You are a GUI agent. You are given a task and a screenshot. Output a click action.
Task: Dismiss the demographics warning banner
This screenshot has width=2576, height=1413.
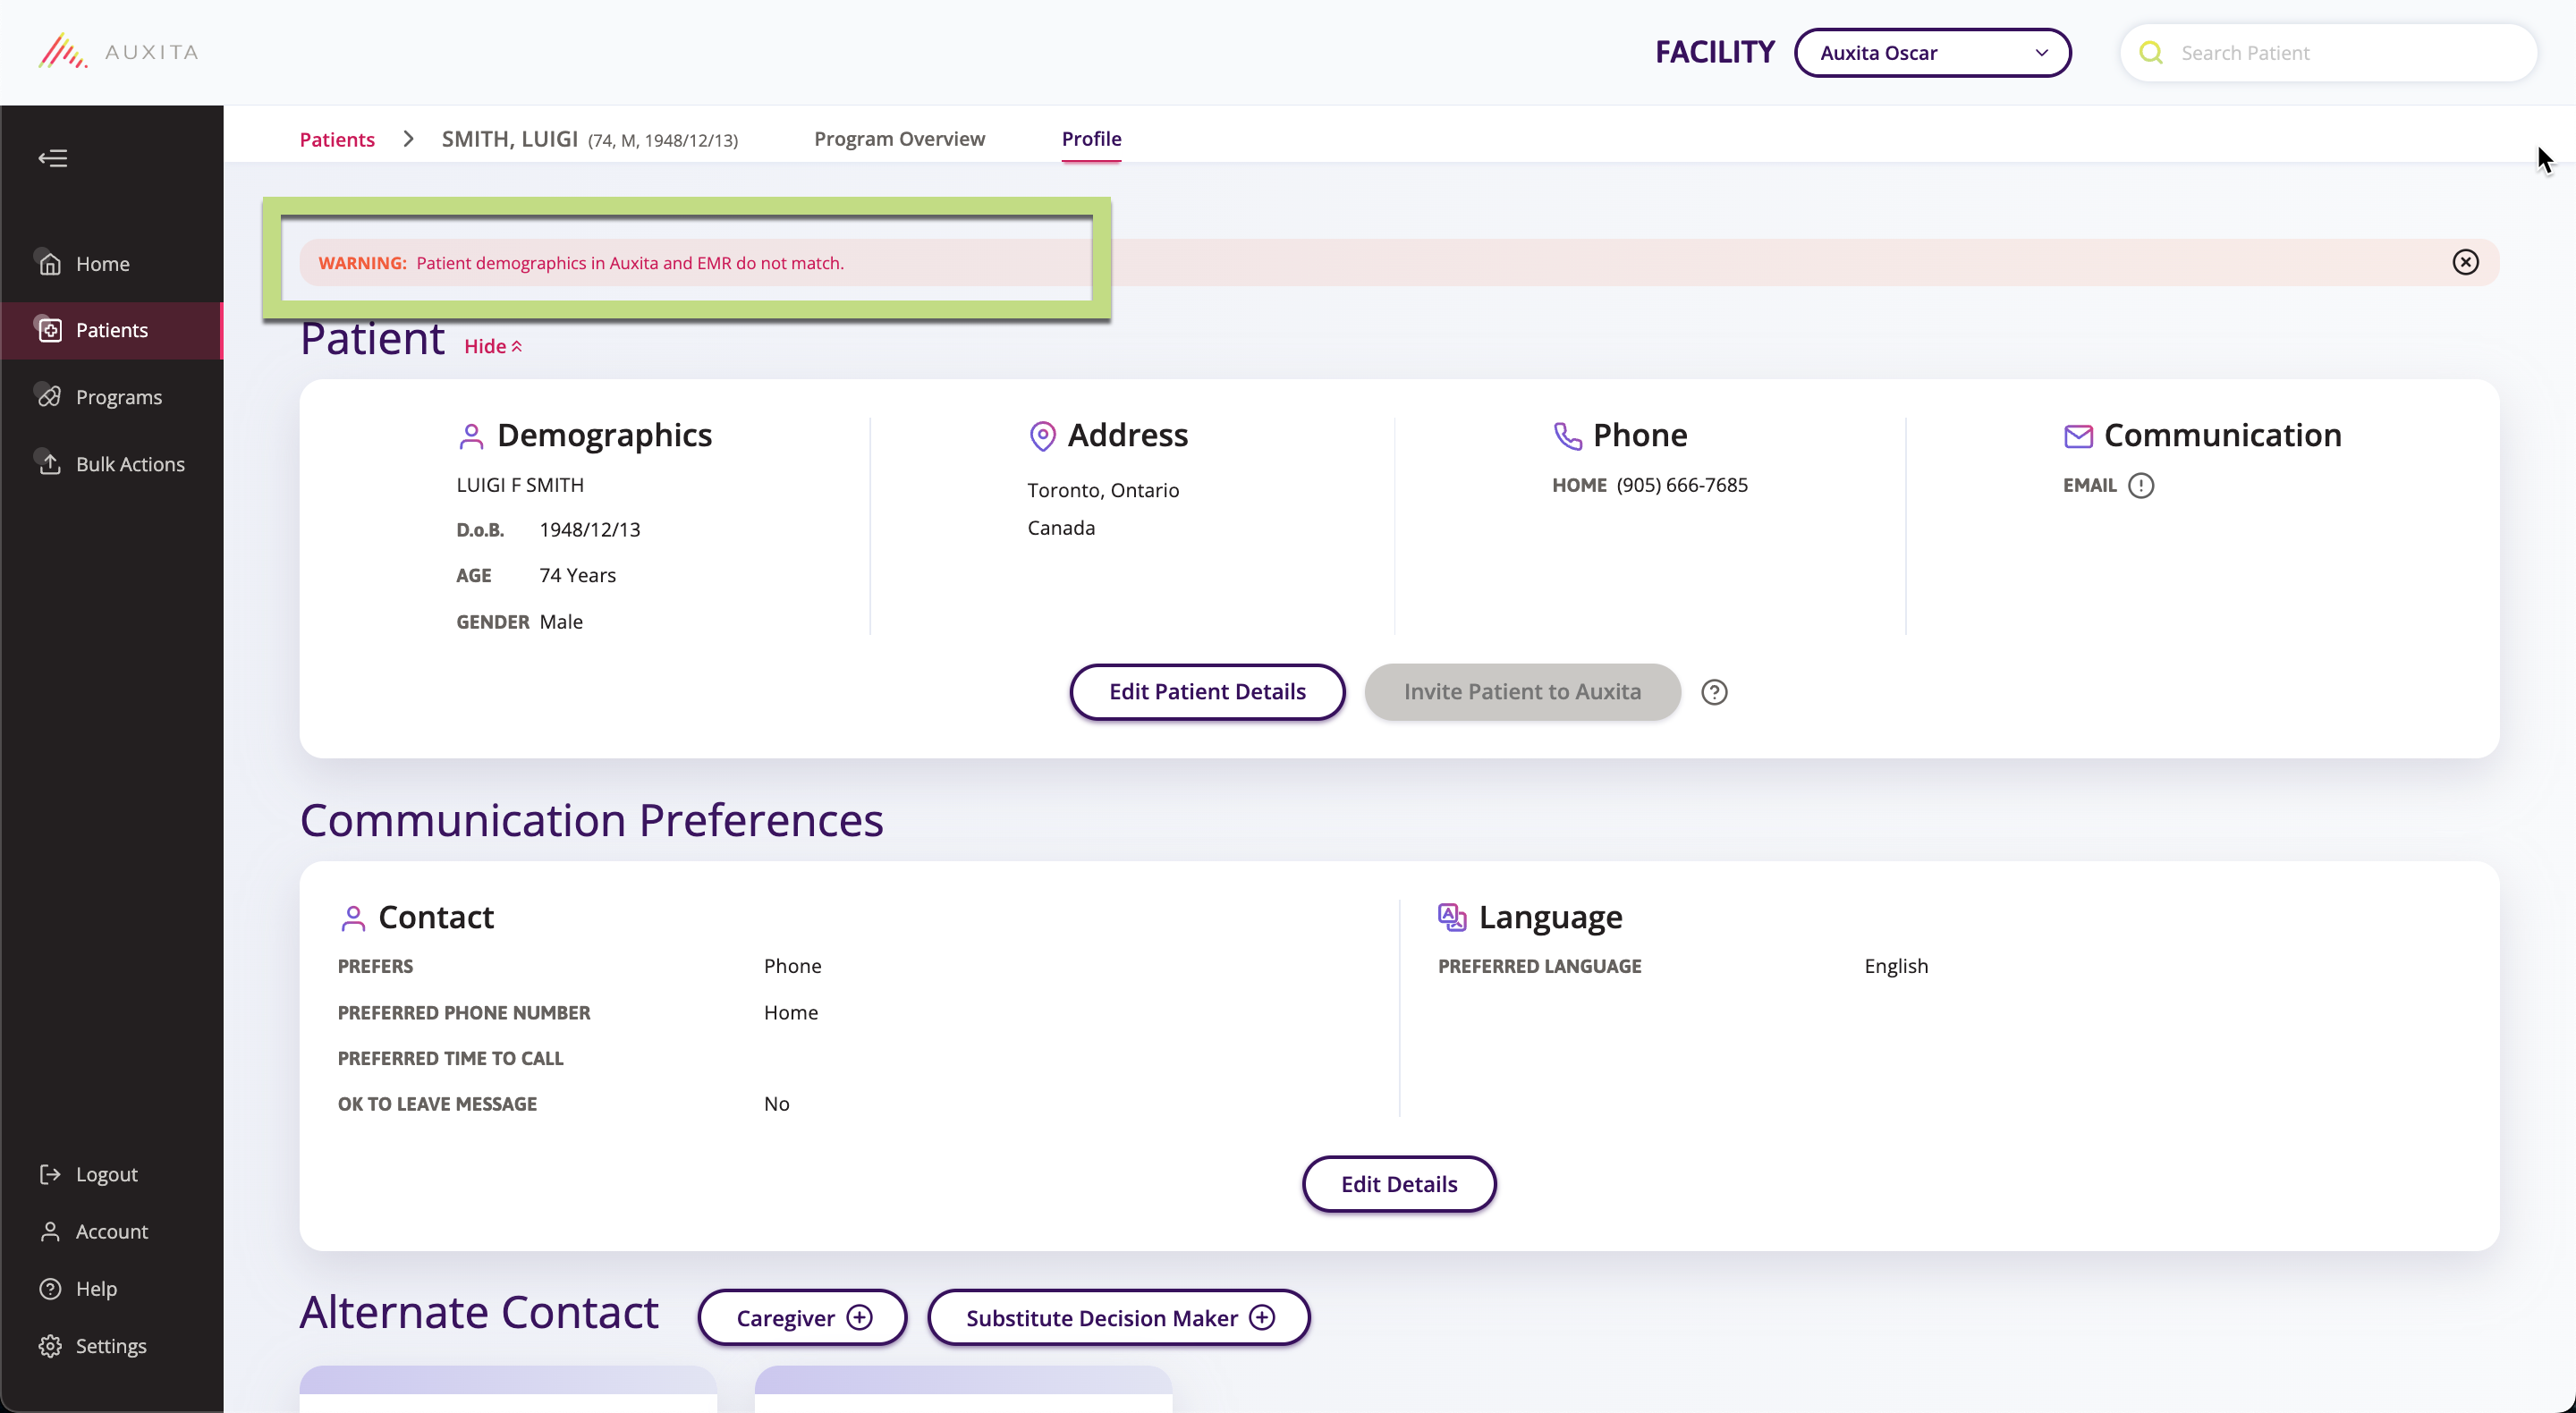(x=2465, y=262)
